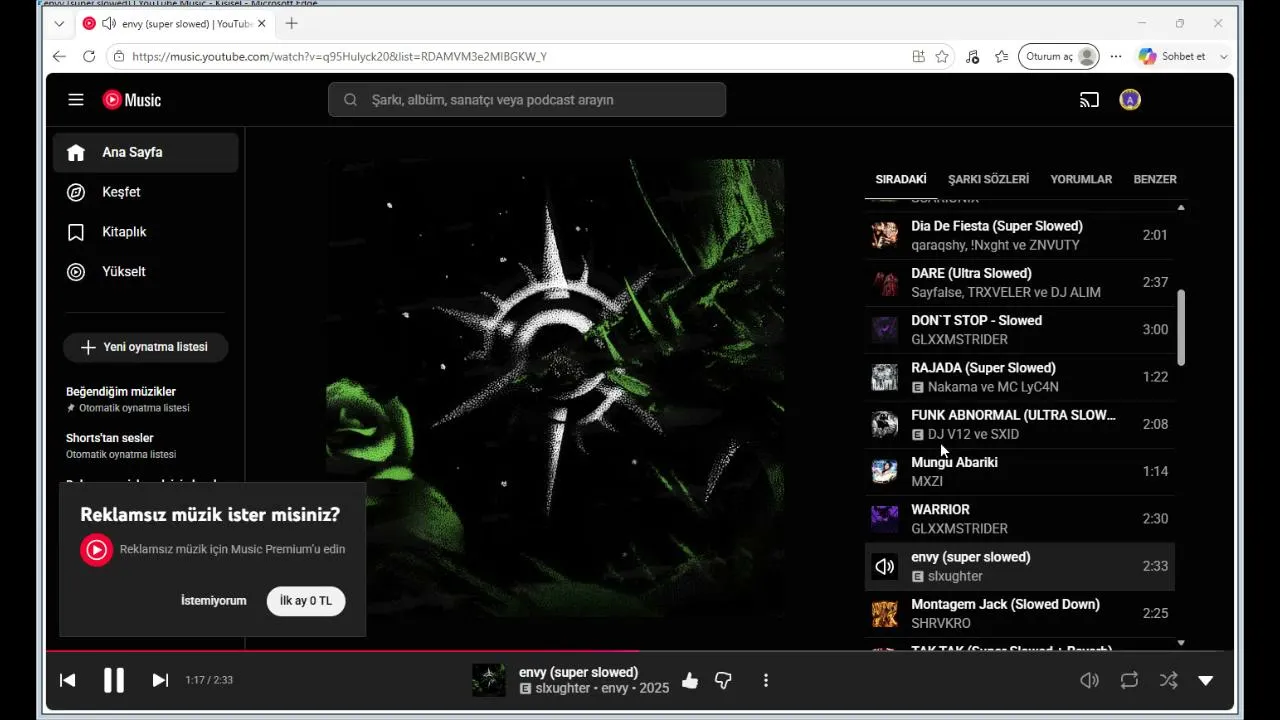
Task: Open Keşfet in the sidebar
Action: click(146, 192)
